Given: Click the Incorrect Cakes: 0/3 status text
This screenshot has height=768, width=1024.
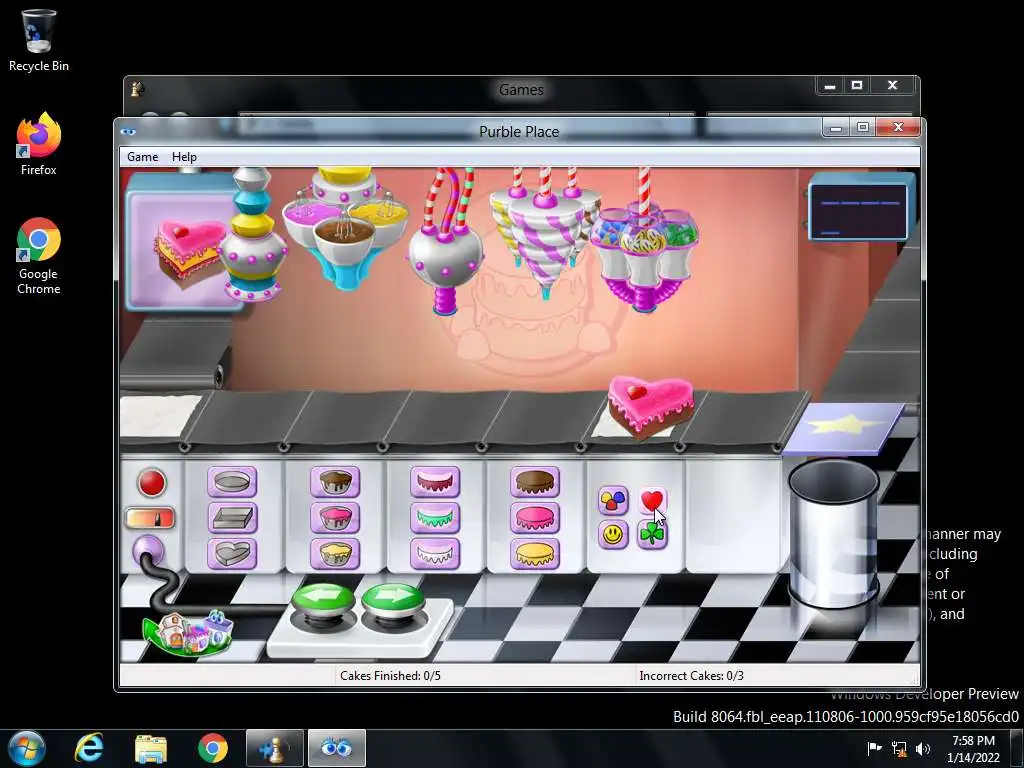Looking at the screenshot, I should pyautogui.click(x=691, y=676).
